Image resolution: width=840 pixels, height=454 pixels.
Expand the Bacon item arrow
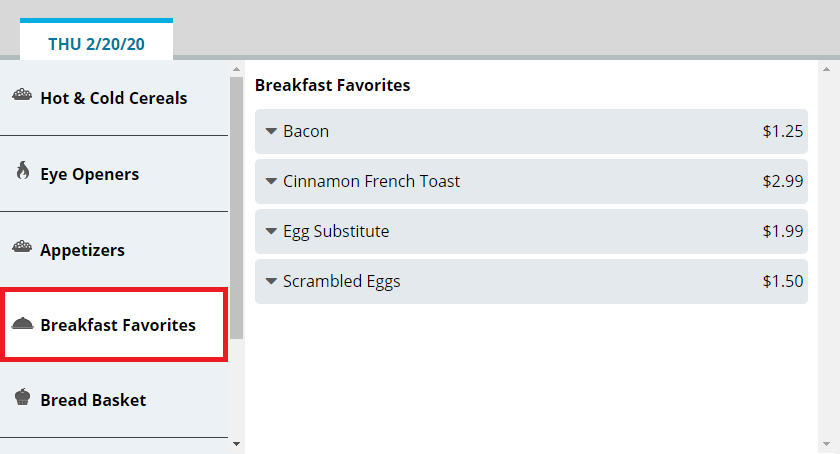(x=271, y=132)
